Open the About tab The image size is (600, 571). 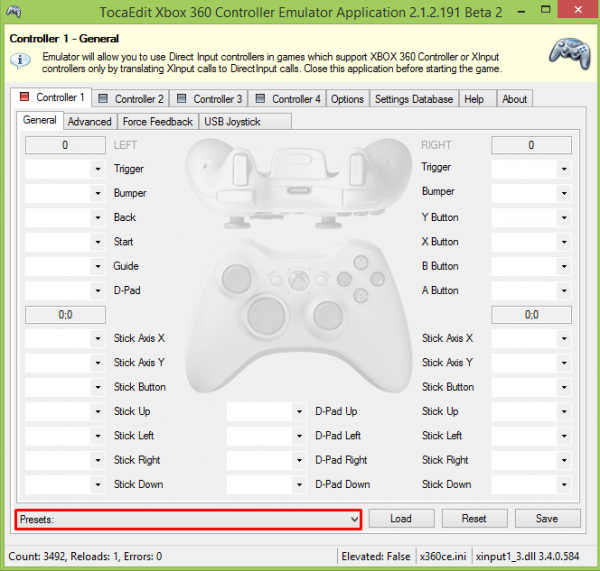coord(514,98)
